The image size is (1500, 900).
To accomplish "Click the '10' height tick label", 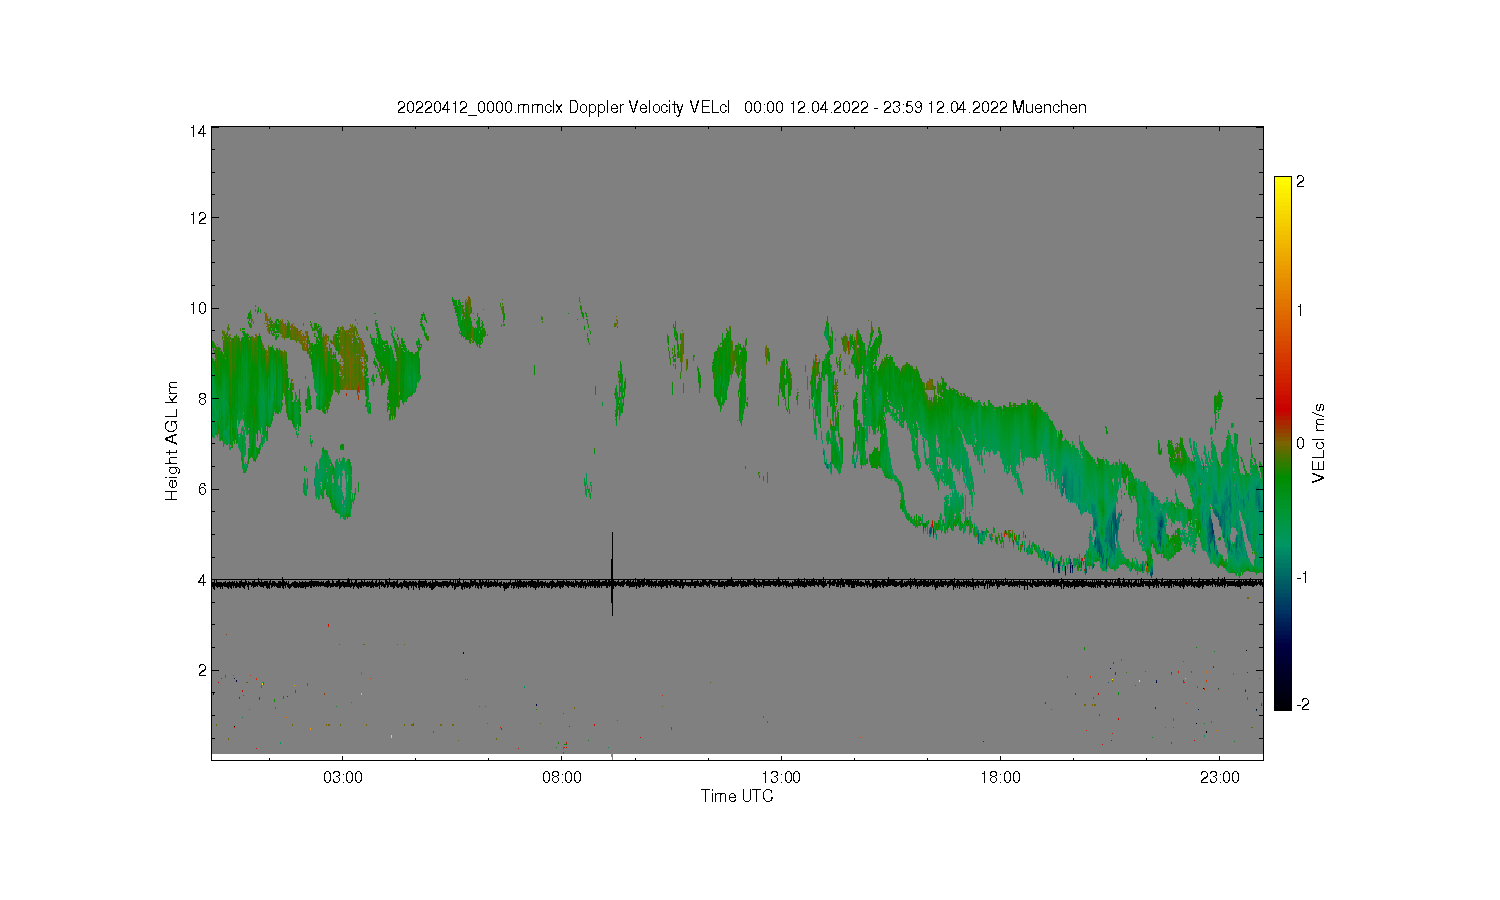I will click(x=198, y=308).
